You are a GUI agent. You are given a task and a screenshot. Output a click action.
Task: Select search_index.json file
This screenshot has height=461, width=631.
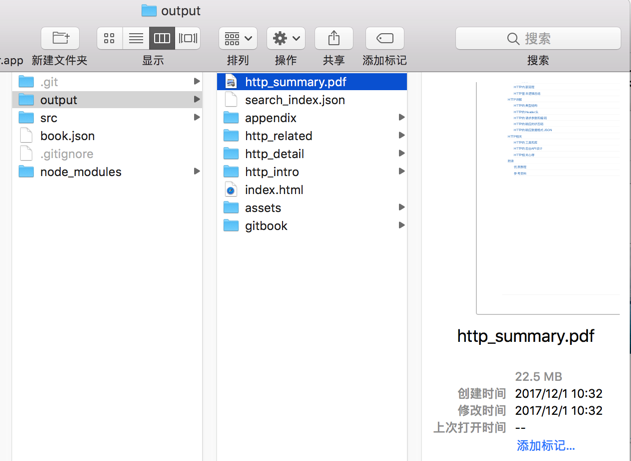[x=312, y=100]
